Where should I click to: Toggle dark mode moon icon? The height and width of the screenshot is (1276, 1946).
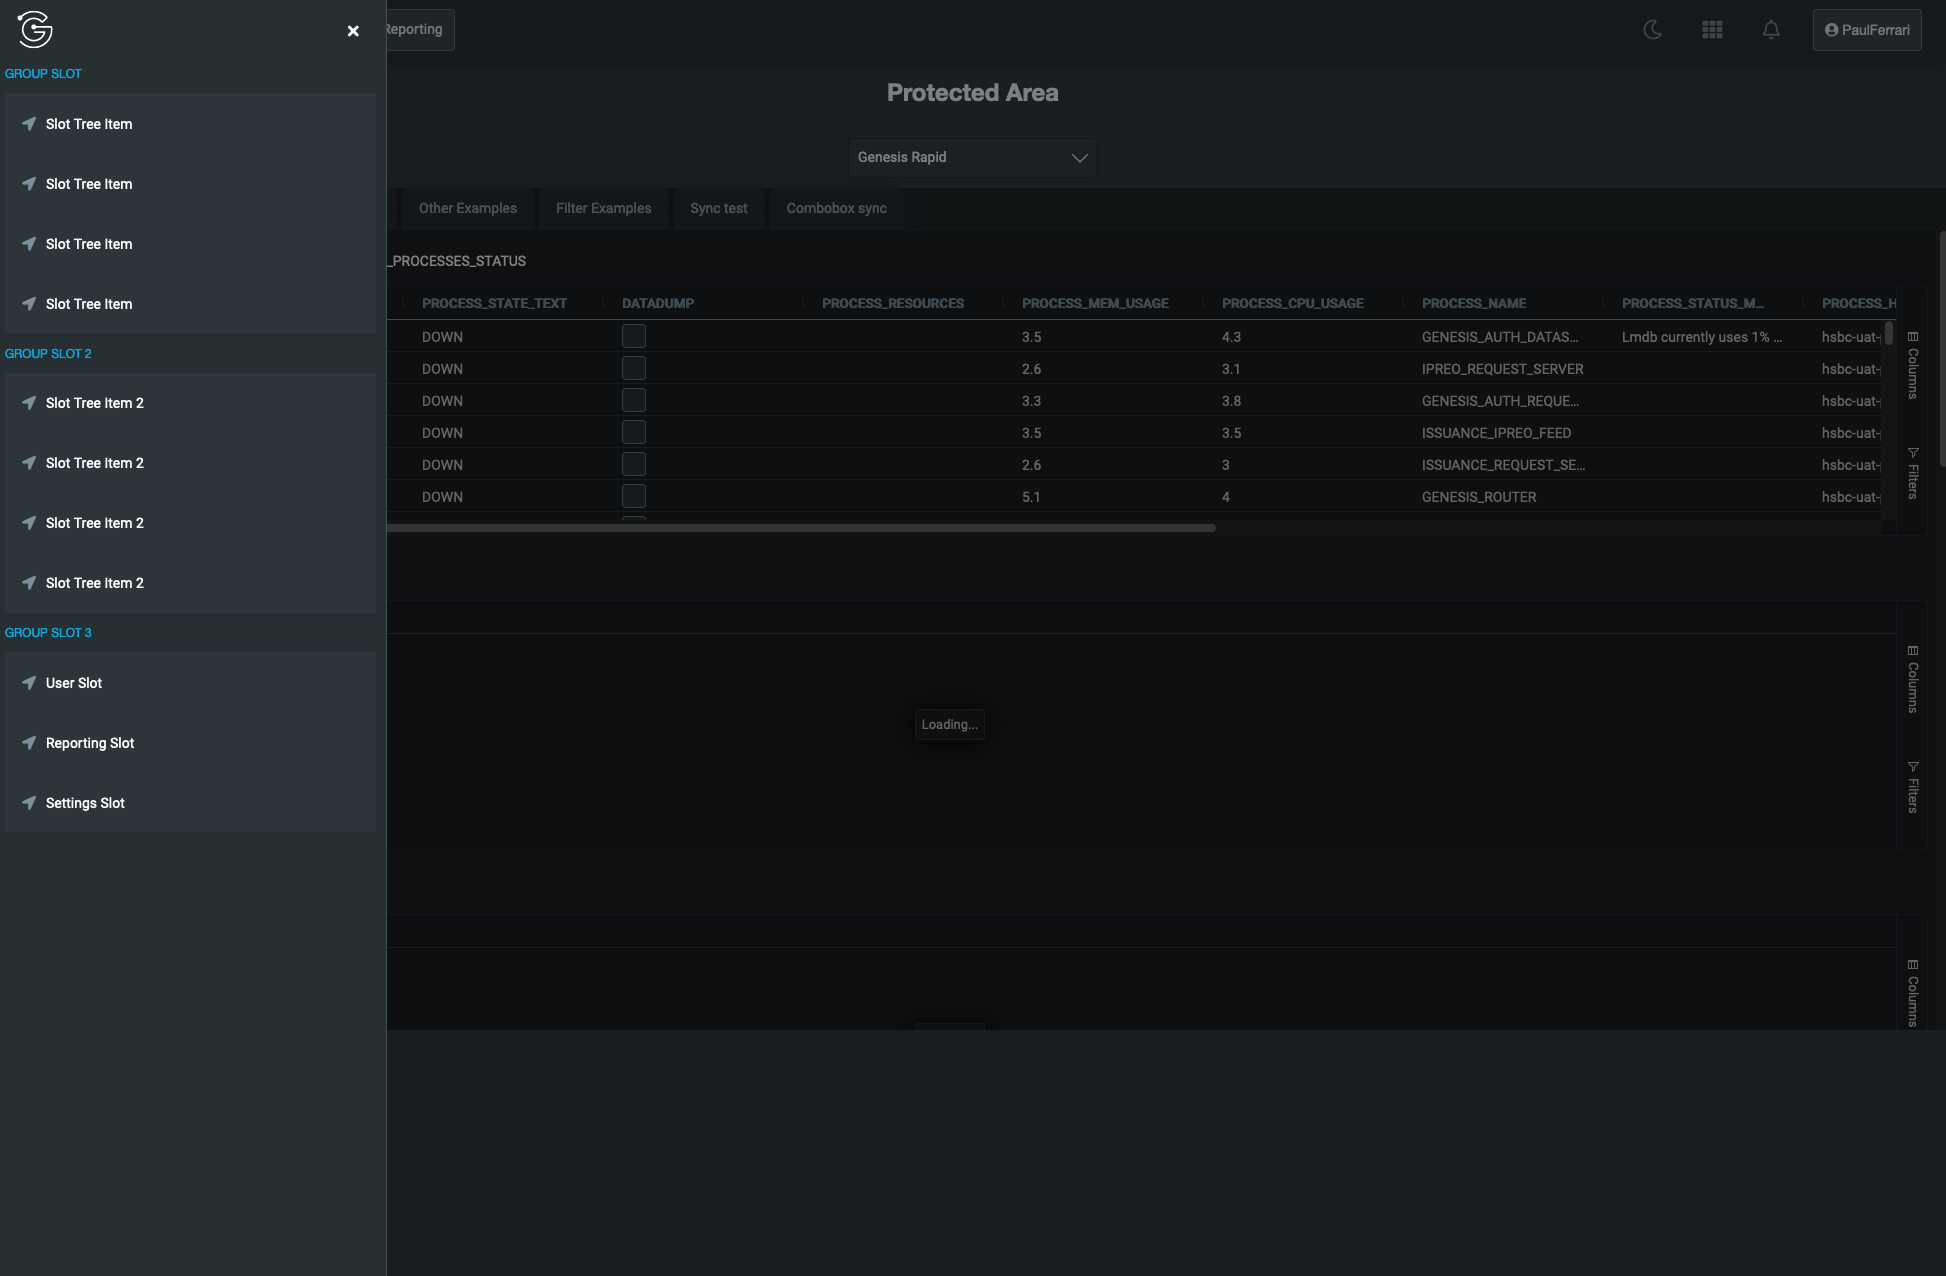tap(1653, 30)
